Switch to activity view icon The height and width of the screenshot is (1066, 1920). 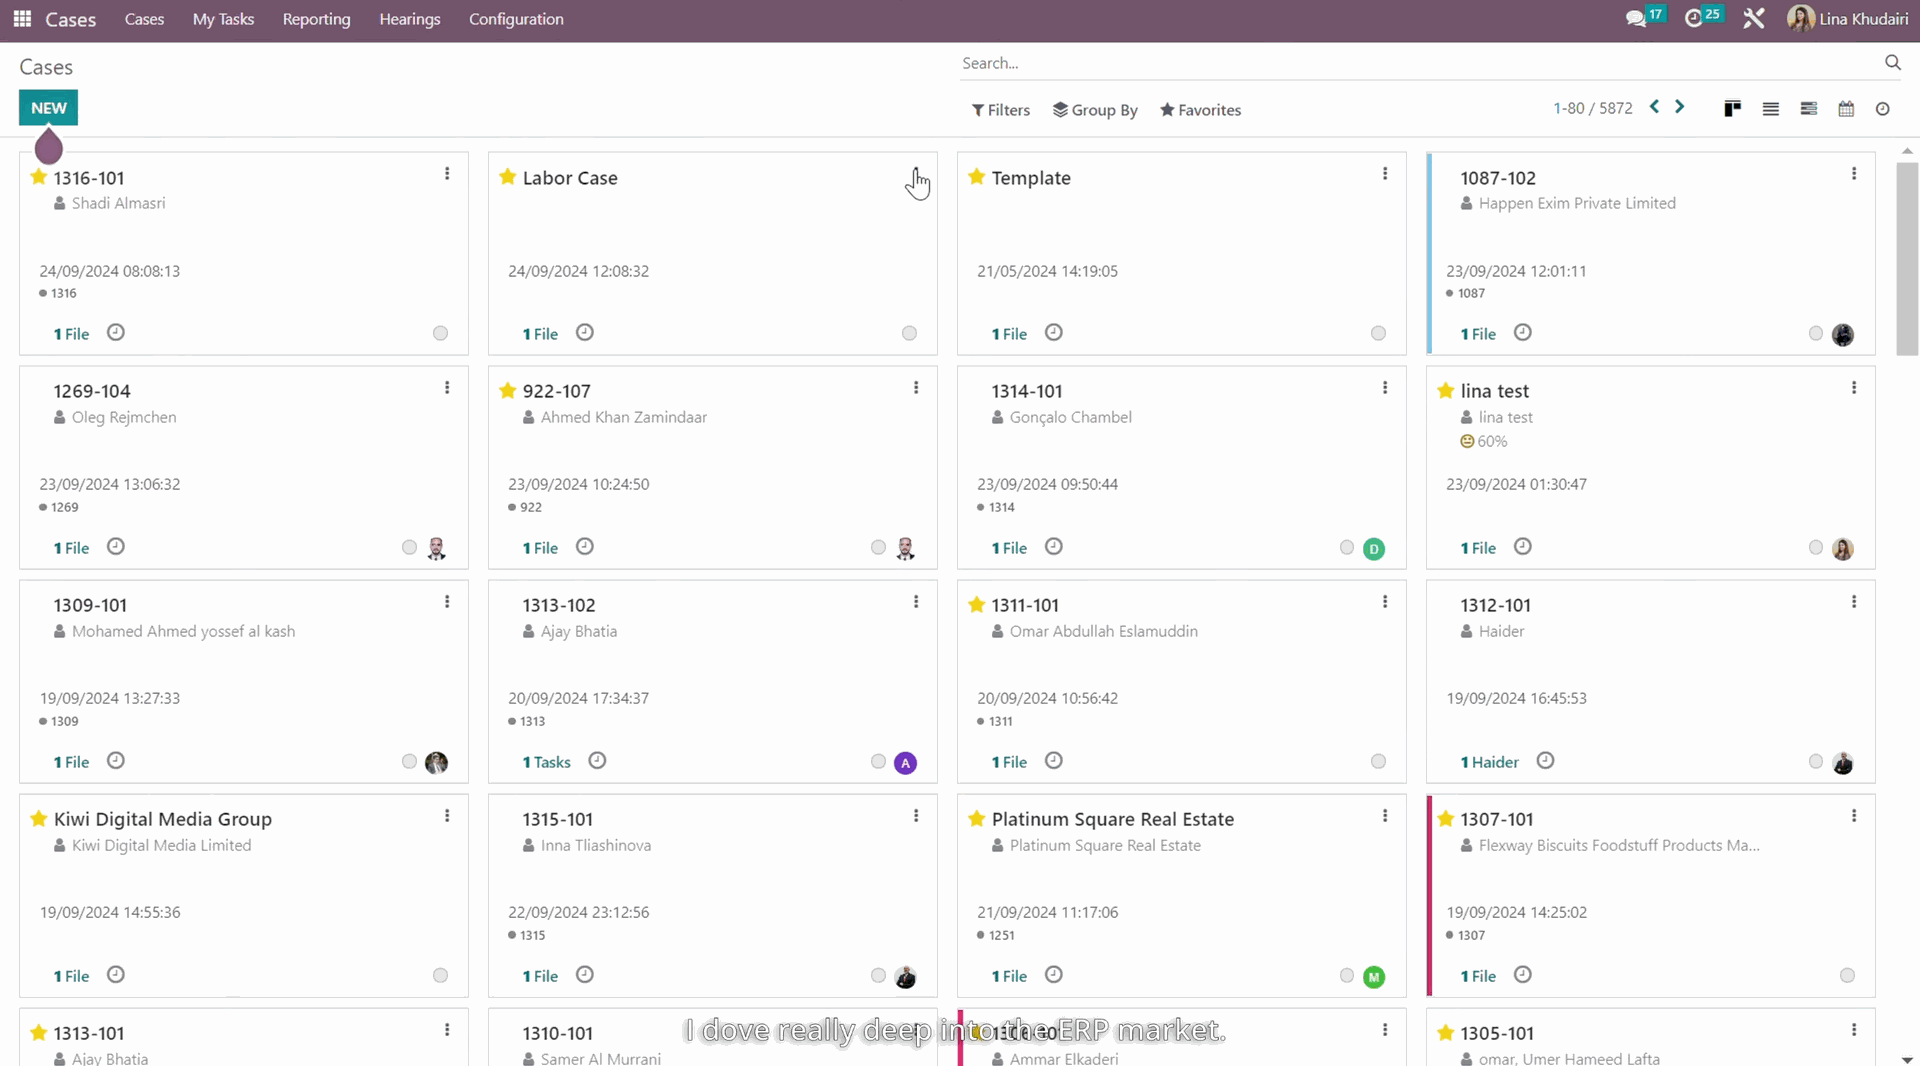pyautogui.click(x=1883, y=109)
